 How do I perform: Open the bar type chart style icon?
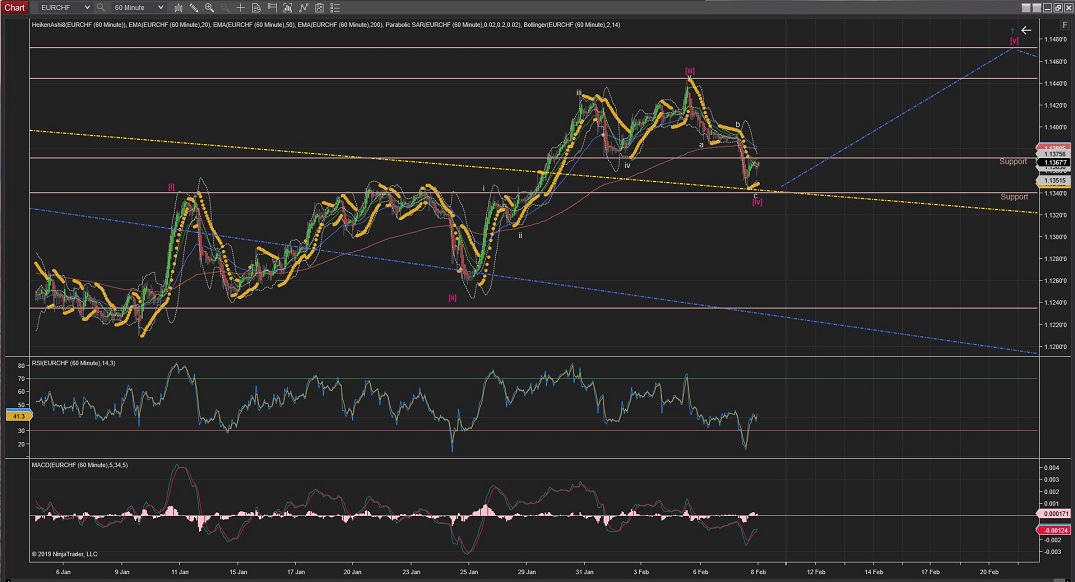[178, 8]
